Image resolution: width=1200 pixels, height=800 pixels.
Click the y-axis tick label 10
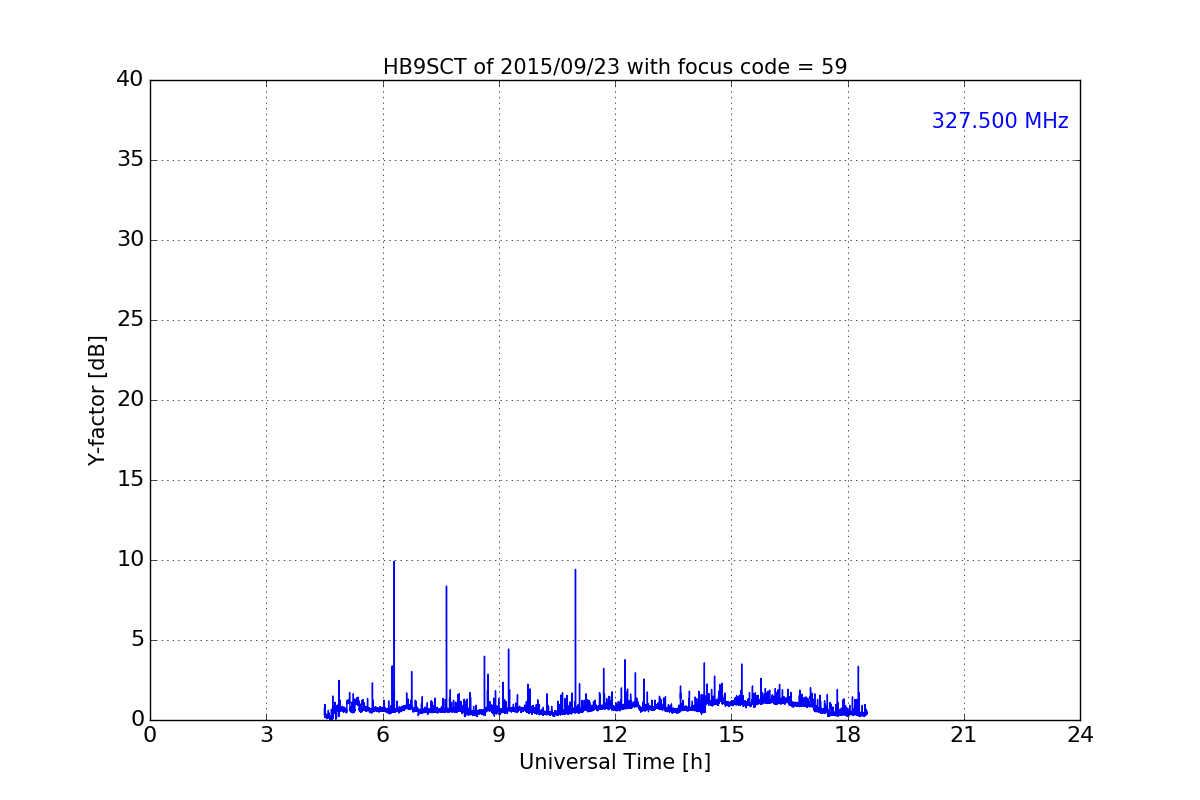[x=130, y=560]
